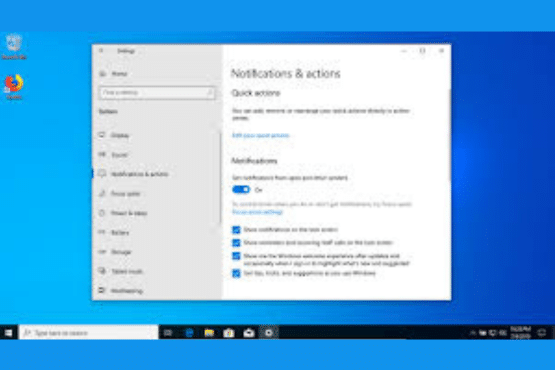Click the Focus assist moon icon
The height and width of the screenshot is (370, 555).
[x=102, y=193]
